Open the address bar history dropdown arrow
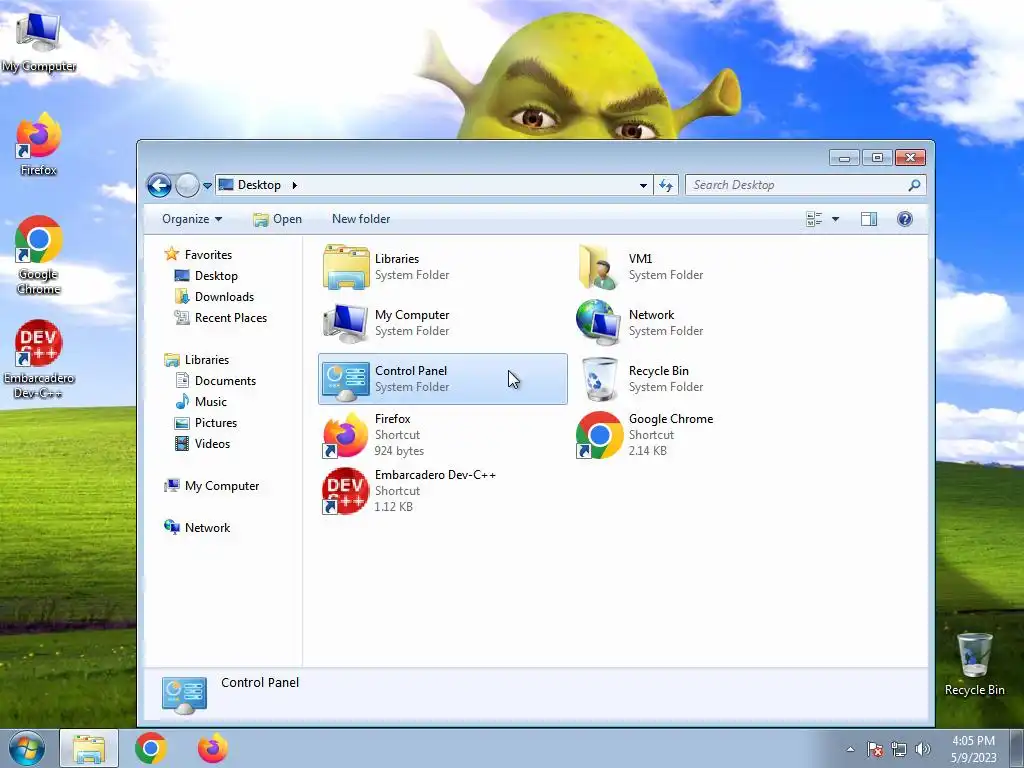The width and height of the screenshot is (1024, 768). coord(643,185)
